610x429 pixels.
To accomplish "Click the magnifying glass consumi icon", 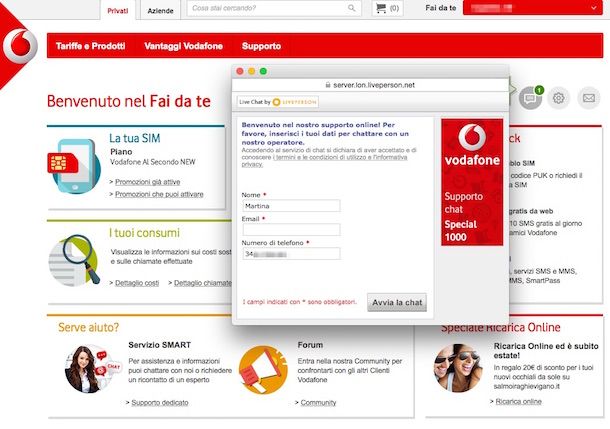I will (x=74, y=260).
